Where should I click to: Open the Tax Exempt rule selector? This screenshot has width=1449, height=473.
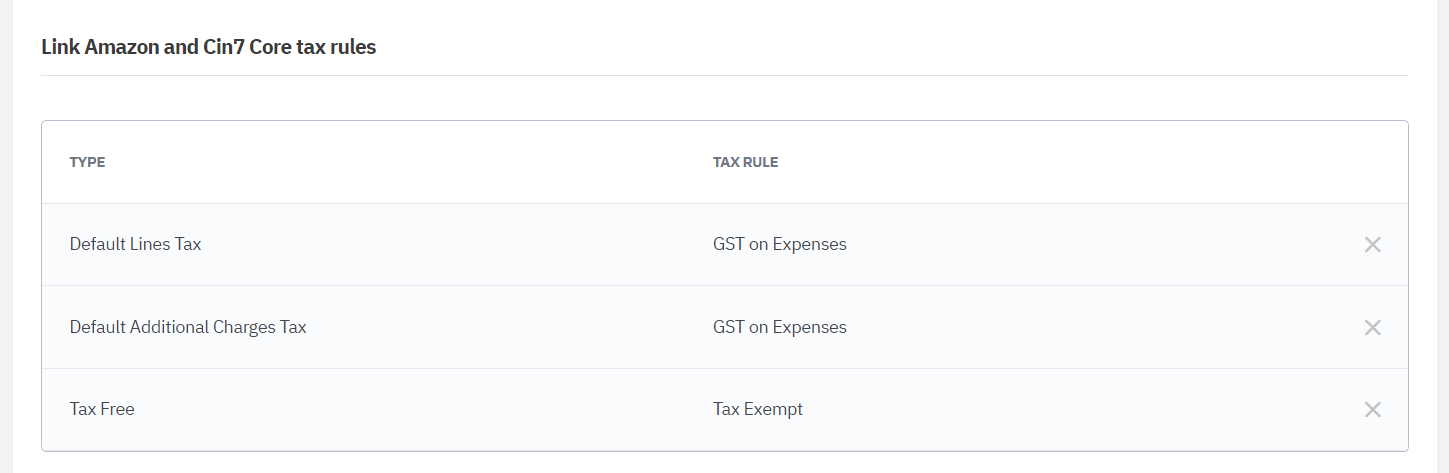point(757,409)
